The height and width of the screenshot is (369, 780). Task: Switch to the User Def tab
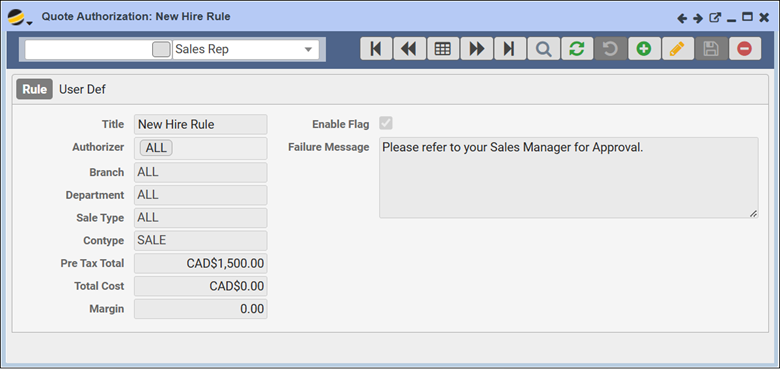pyautogui.click(x=83, y=90)
